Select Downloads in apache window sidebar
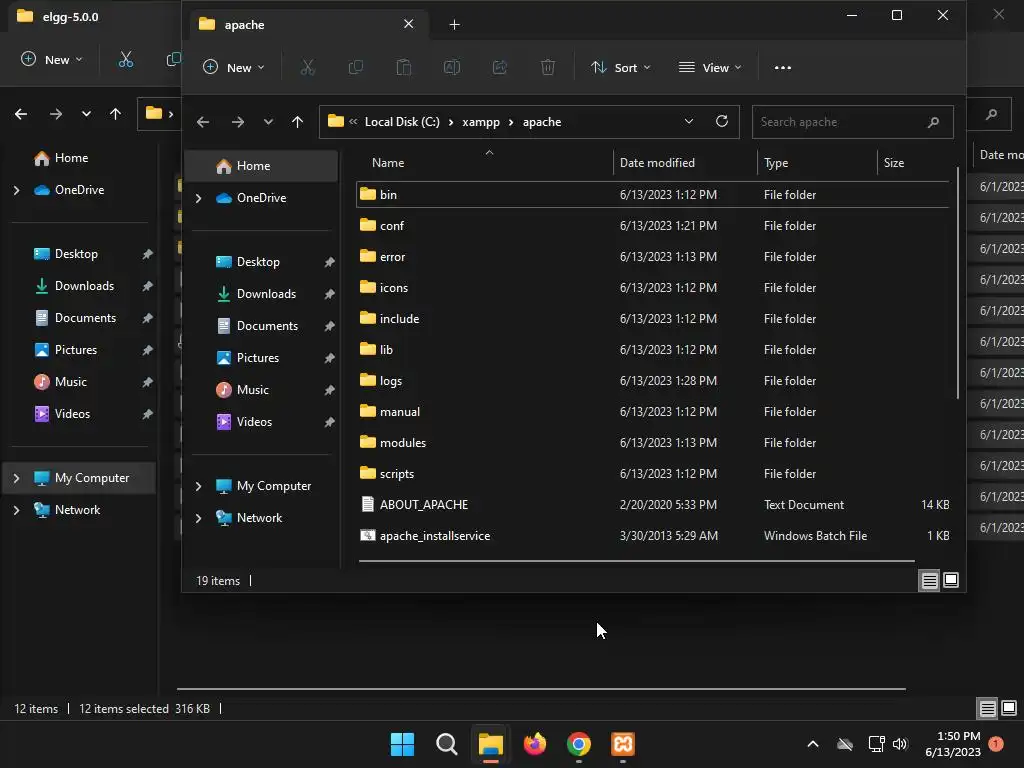1024x768 pixels. tap(261, 294)
